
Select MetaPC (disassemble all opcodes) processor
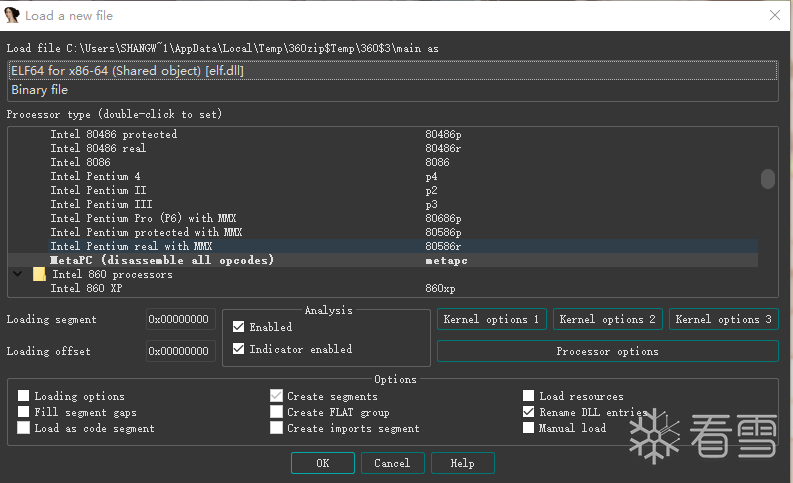(162, 260)
